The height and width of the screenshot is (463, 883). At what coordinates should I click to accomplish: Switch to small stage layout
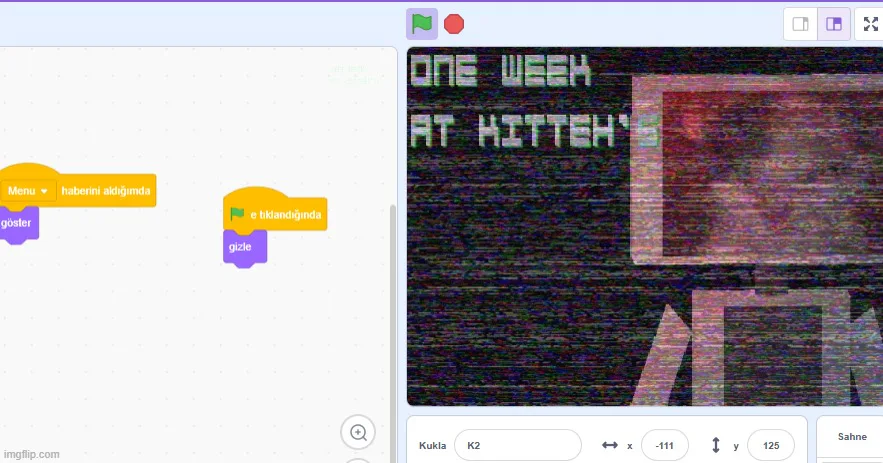click(x=800, y=24)
